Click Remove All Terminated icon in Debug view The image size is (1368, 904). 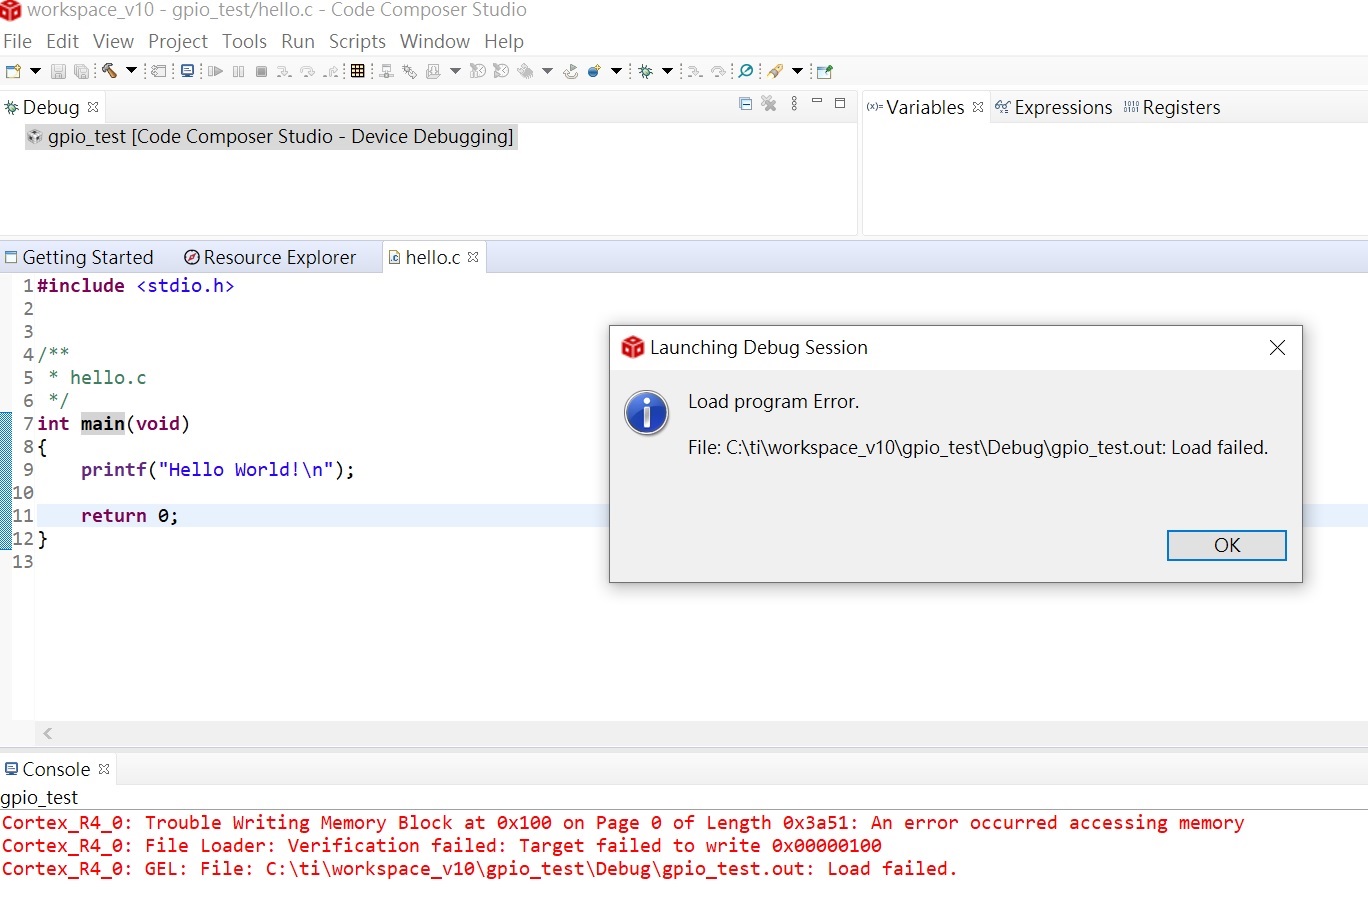click(x=769, y=103)
